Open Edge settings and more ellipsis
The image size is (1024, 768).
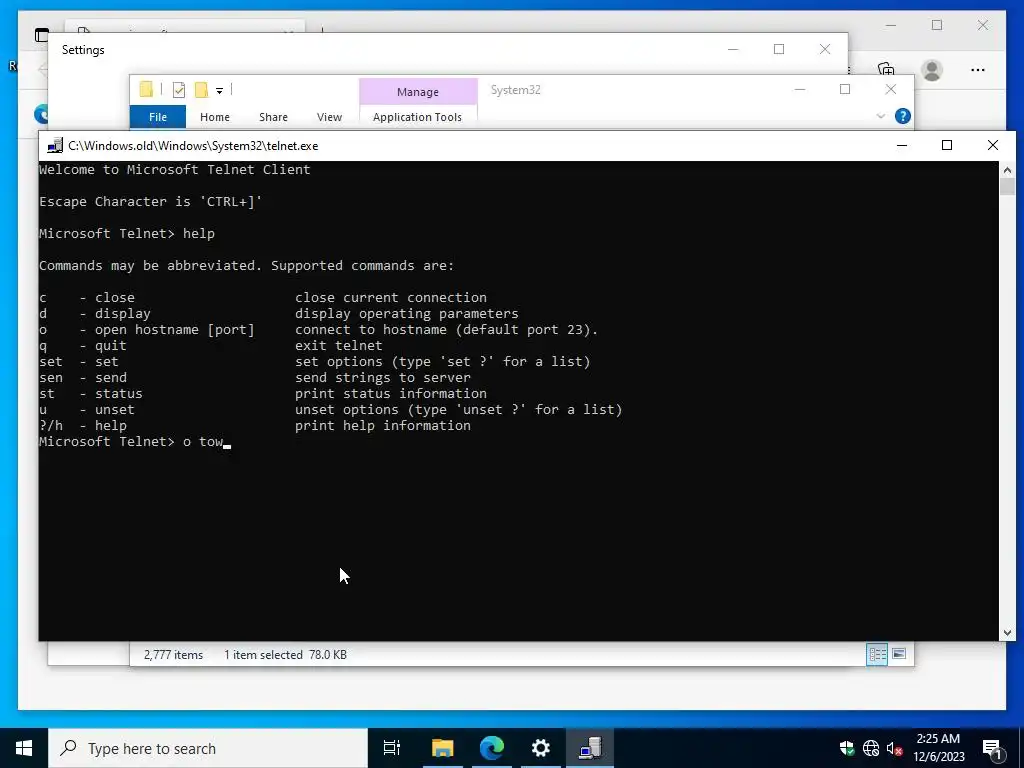pyautogui.click(x=978, y=70)
